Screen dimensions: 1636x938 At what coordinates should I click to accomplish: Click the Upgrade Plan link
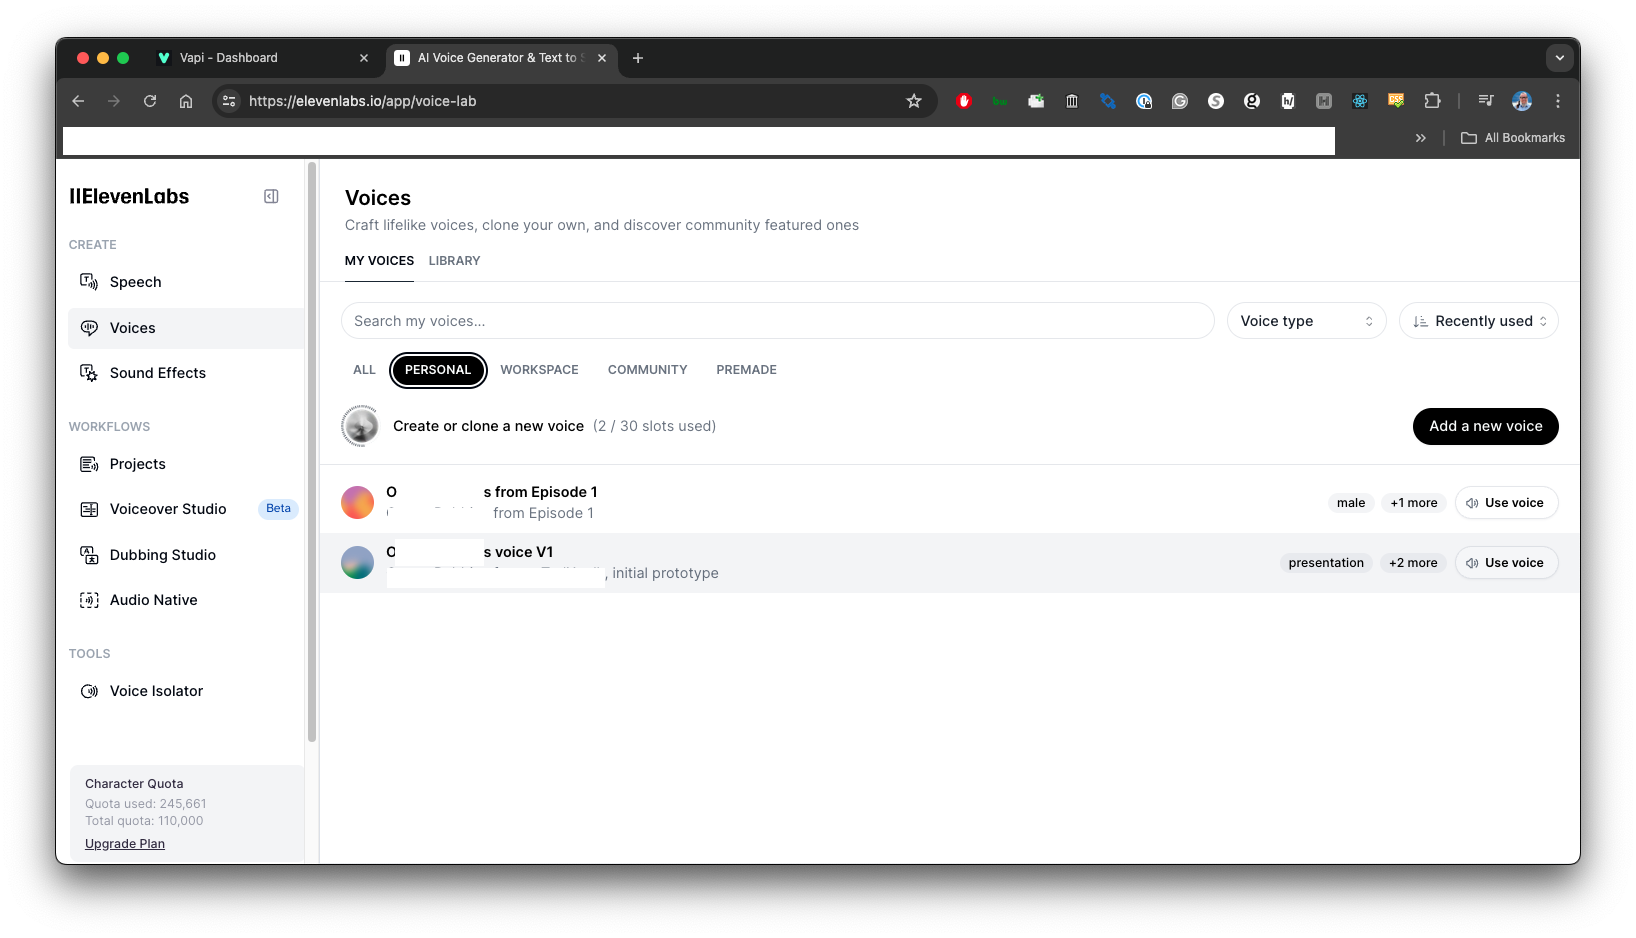click(125, 844)
